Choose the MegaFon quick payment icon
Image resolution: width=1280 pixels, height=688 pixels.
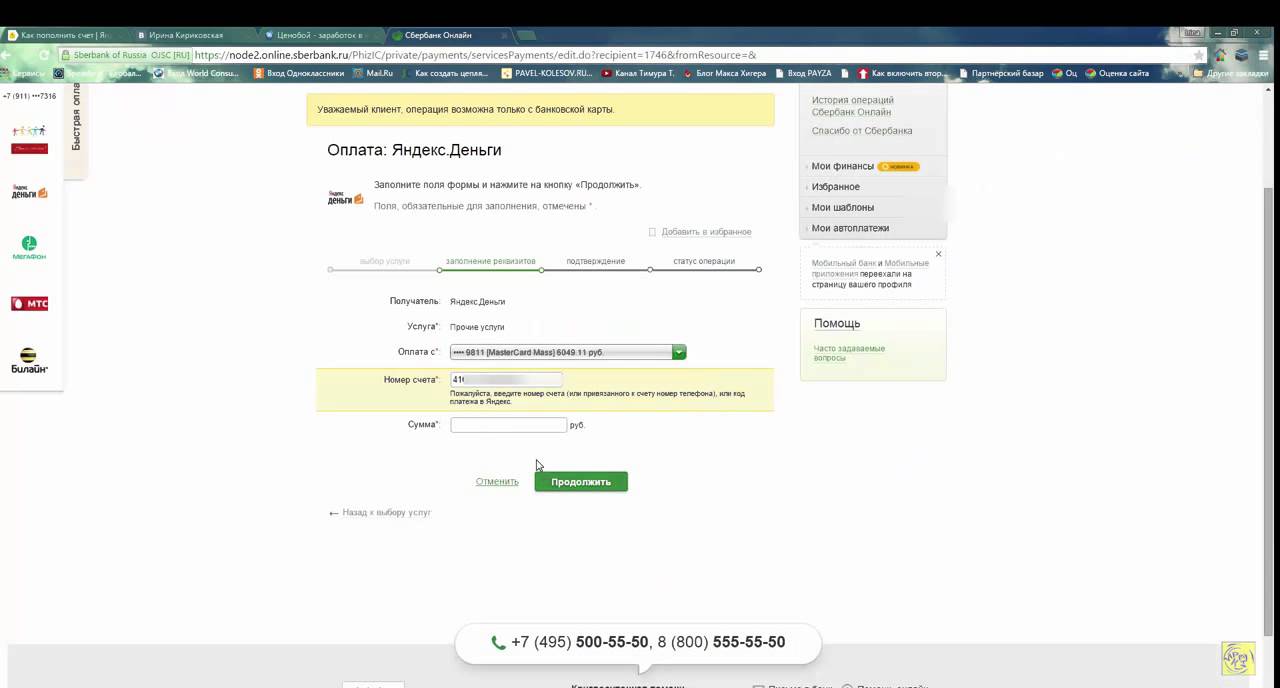[29, 248]
